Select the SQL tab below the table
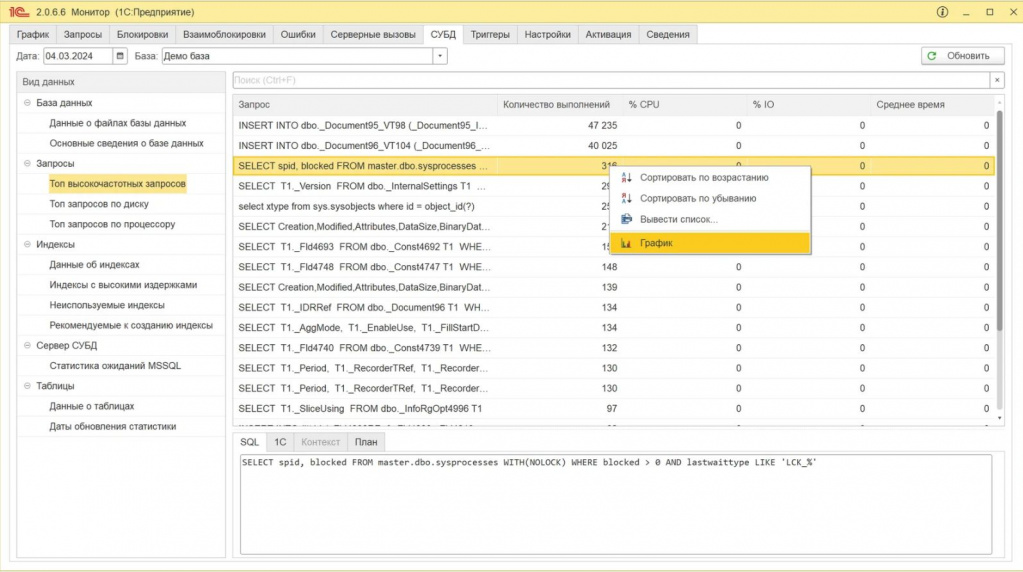Screen dimensions: 1023x572 [x=250, y=442]
